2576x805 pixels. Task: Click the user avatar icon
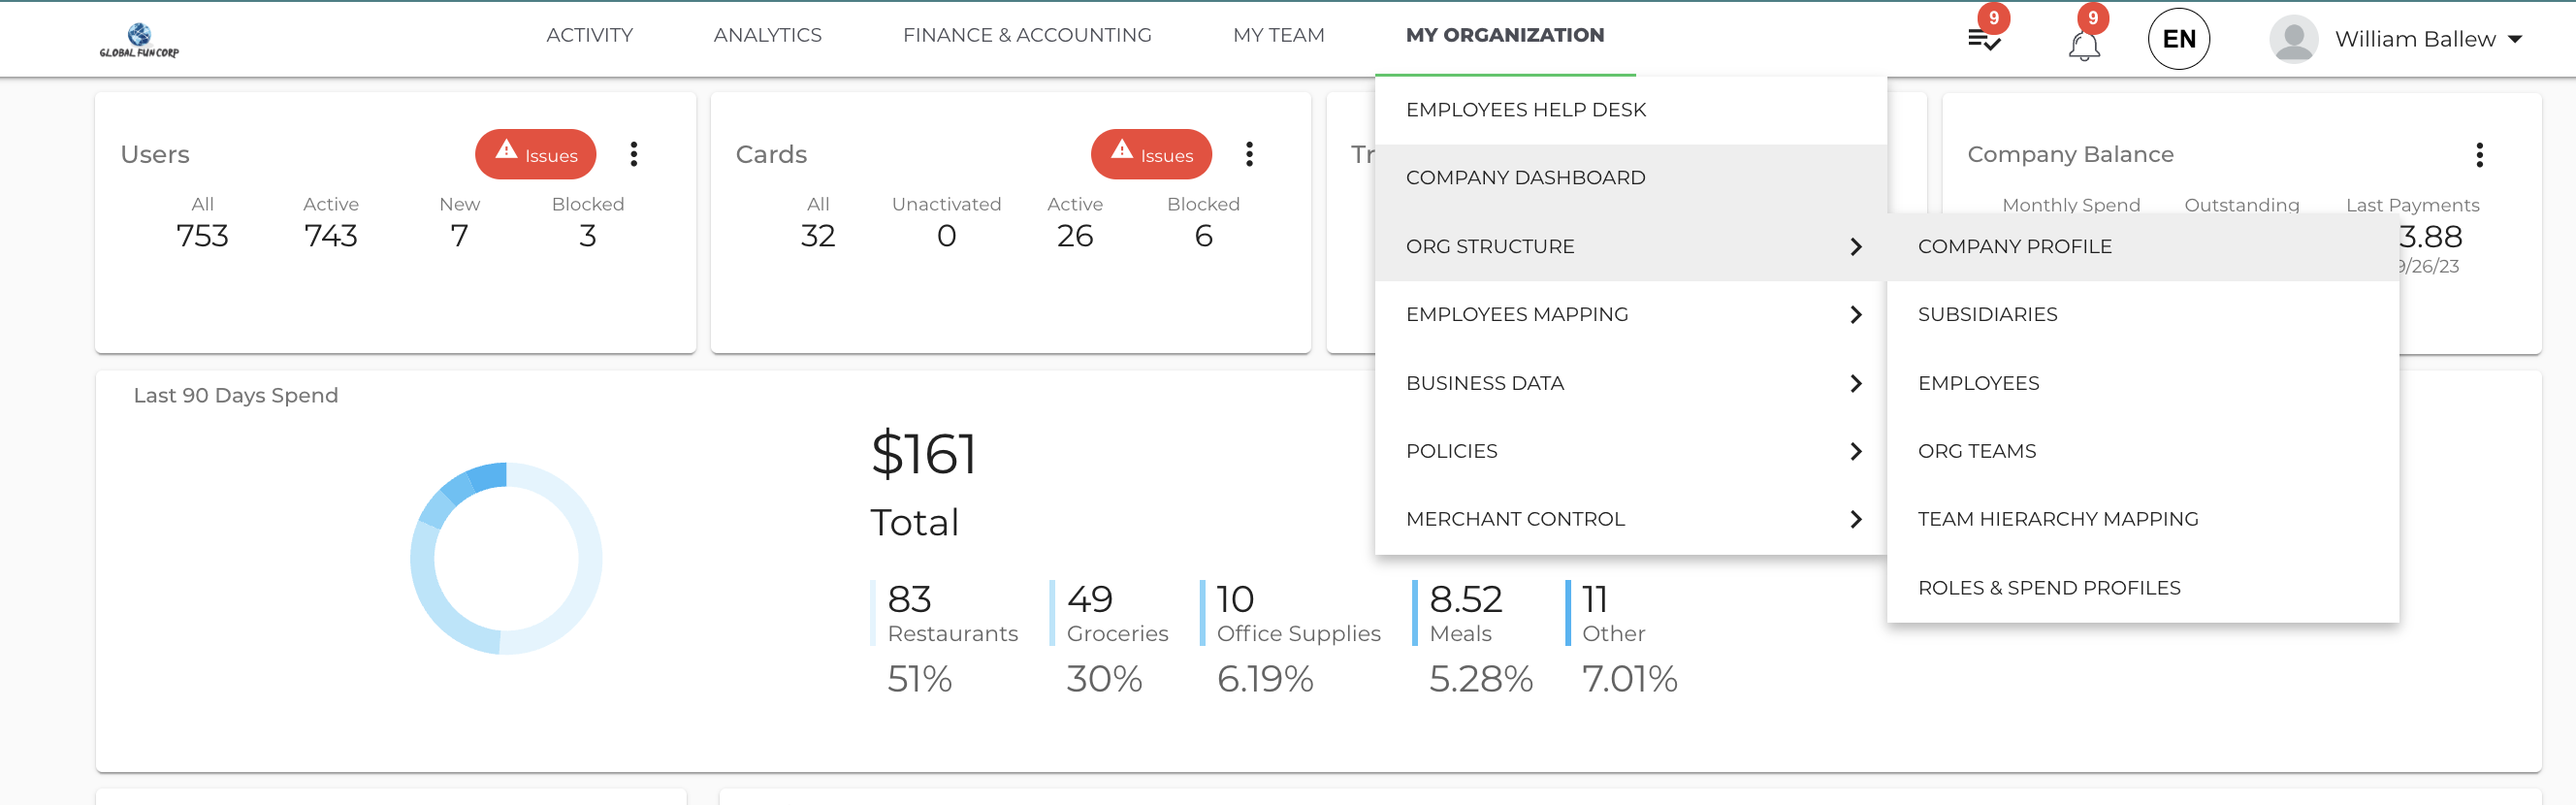tap(2294, 39)
